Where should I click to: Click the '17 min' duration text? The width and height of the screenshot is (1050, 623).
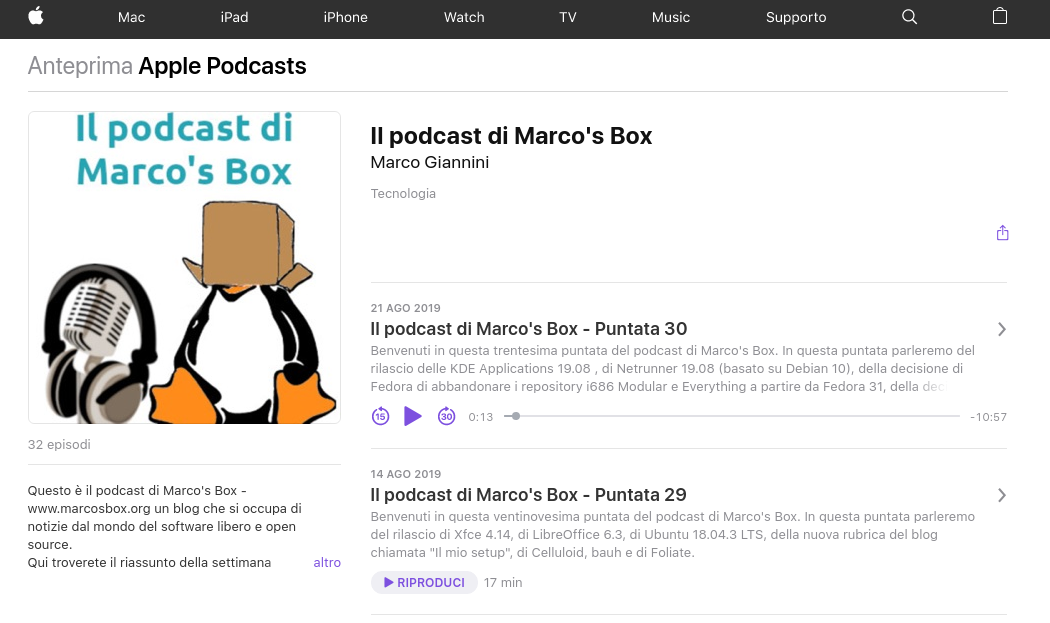(503, 583)
